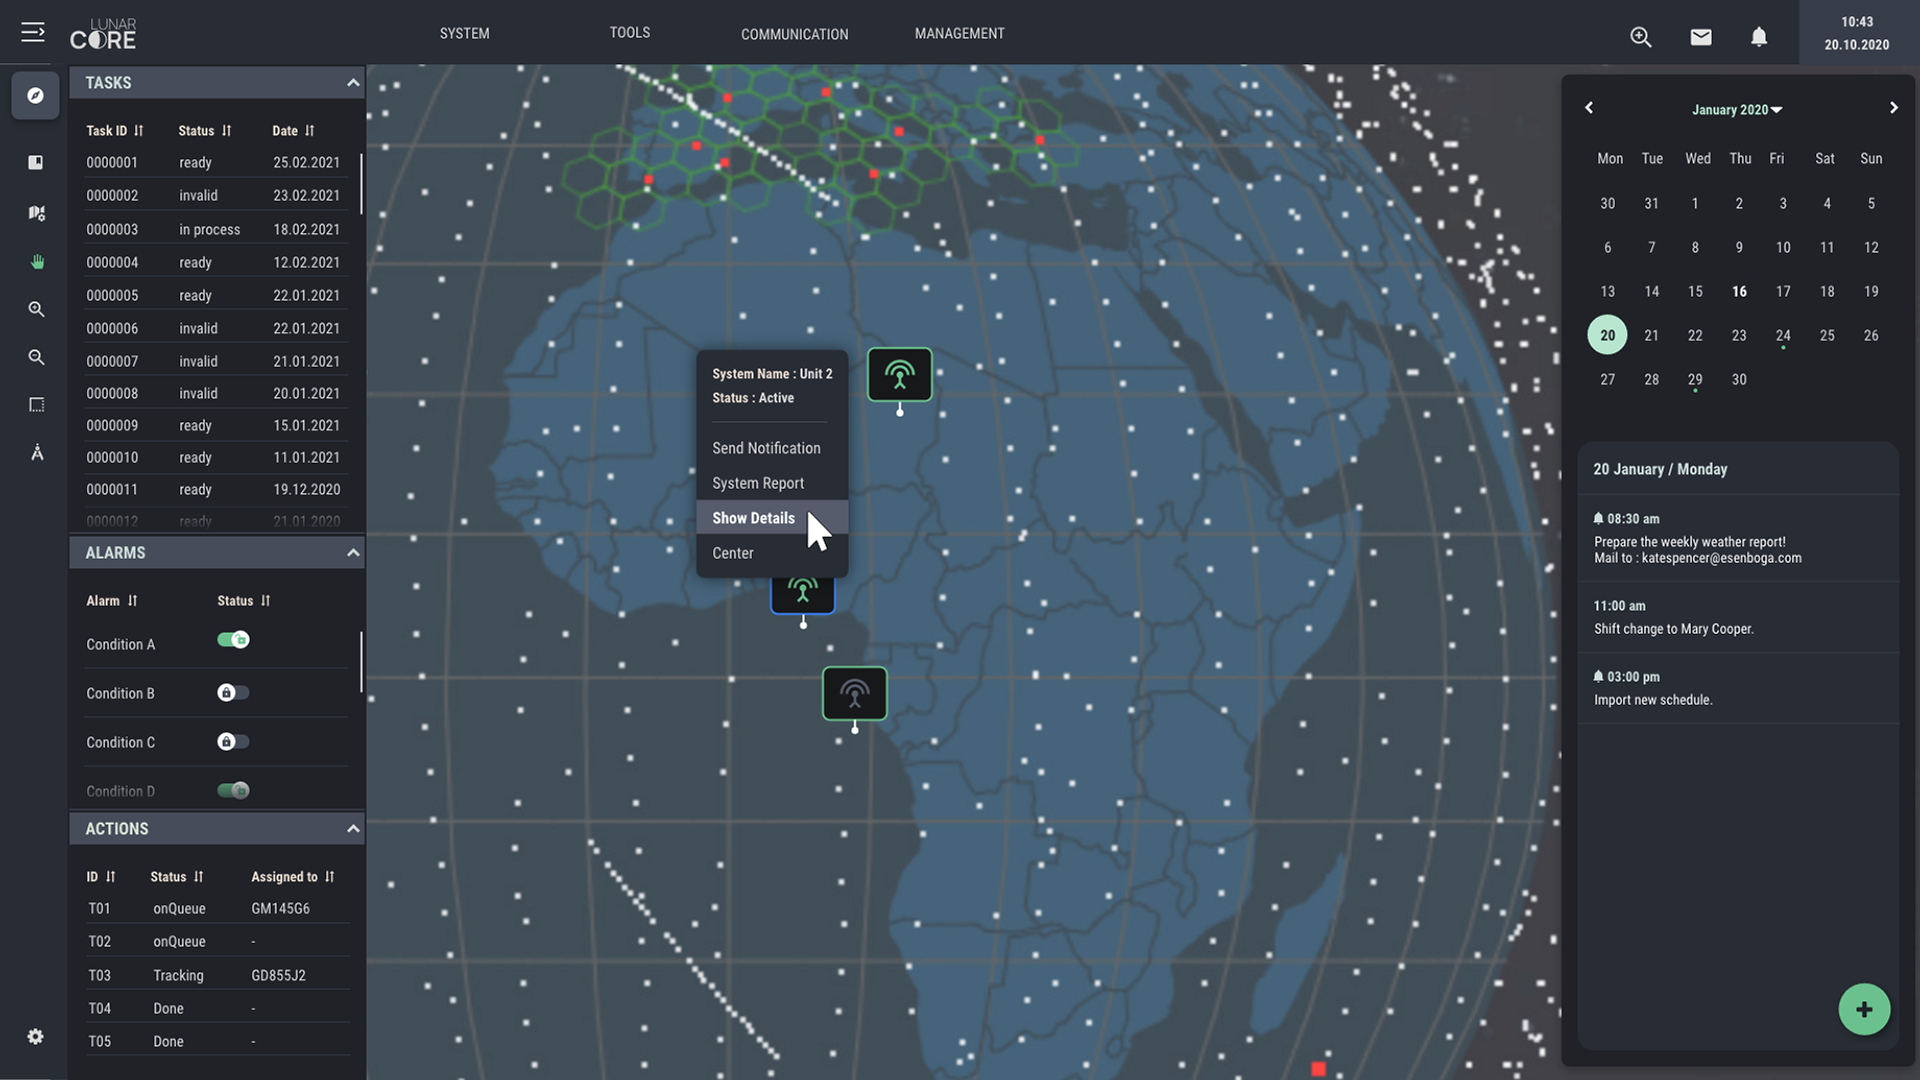This screenshot has height=1080, width=1920.
Task: Select the rectangle selection tool
Action: coord(37,405)
